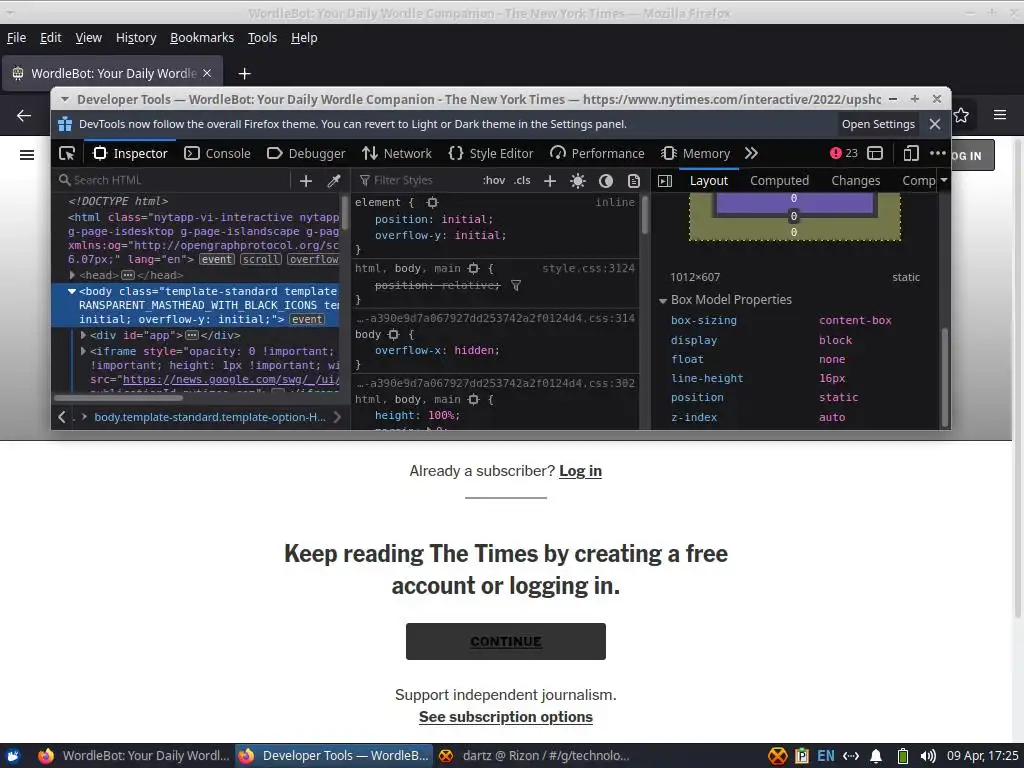
Task: Open the NYT page sections hamburger menu
Action: (x=27, y=155)
